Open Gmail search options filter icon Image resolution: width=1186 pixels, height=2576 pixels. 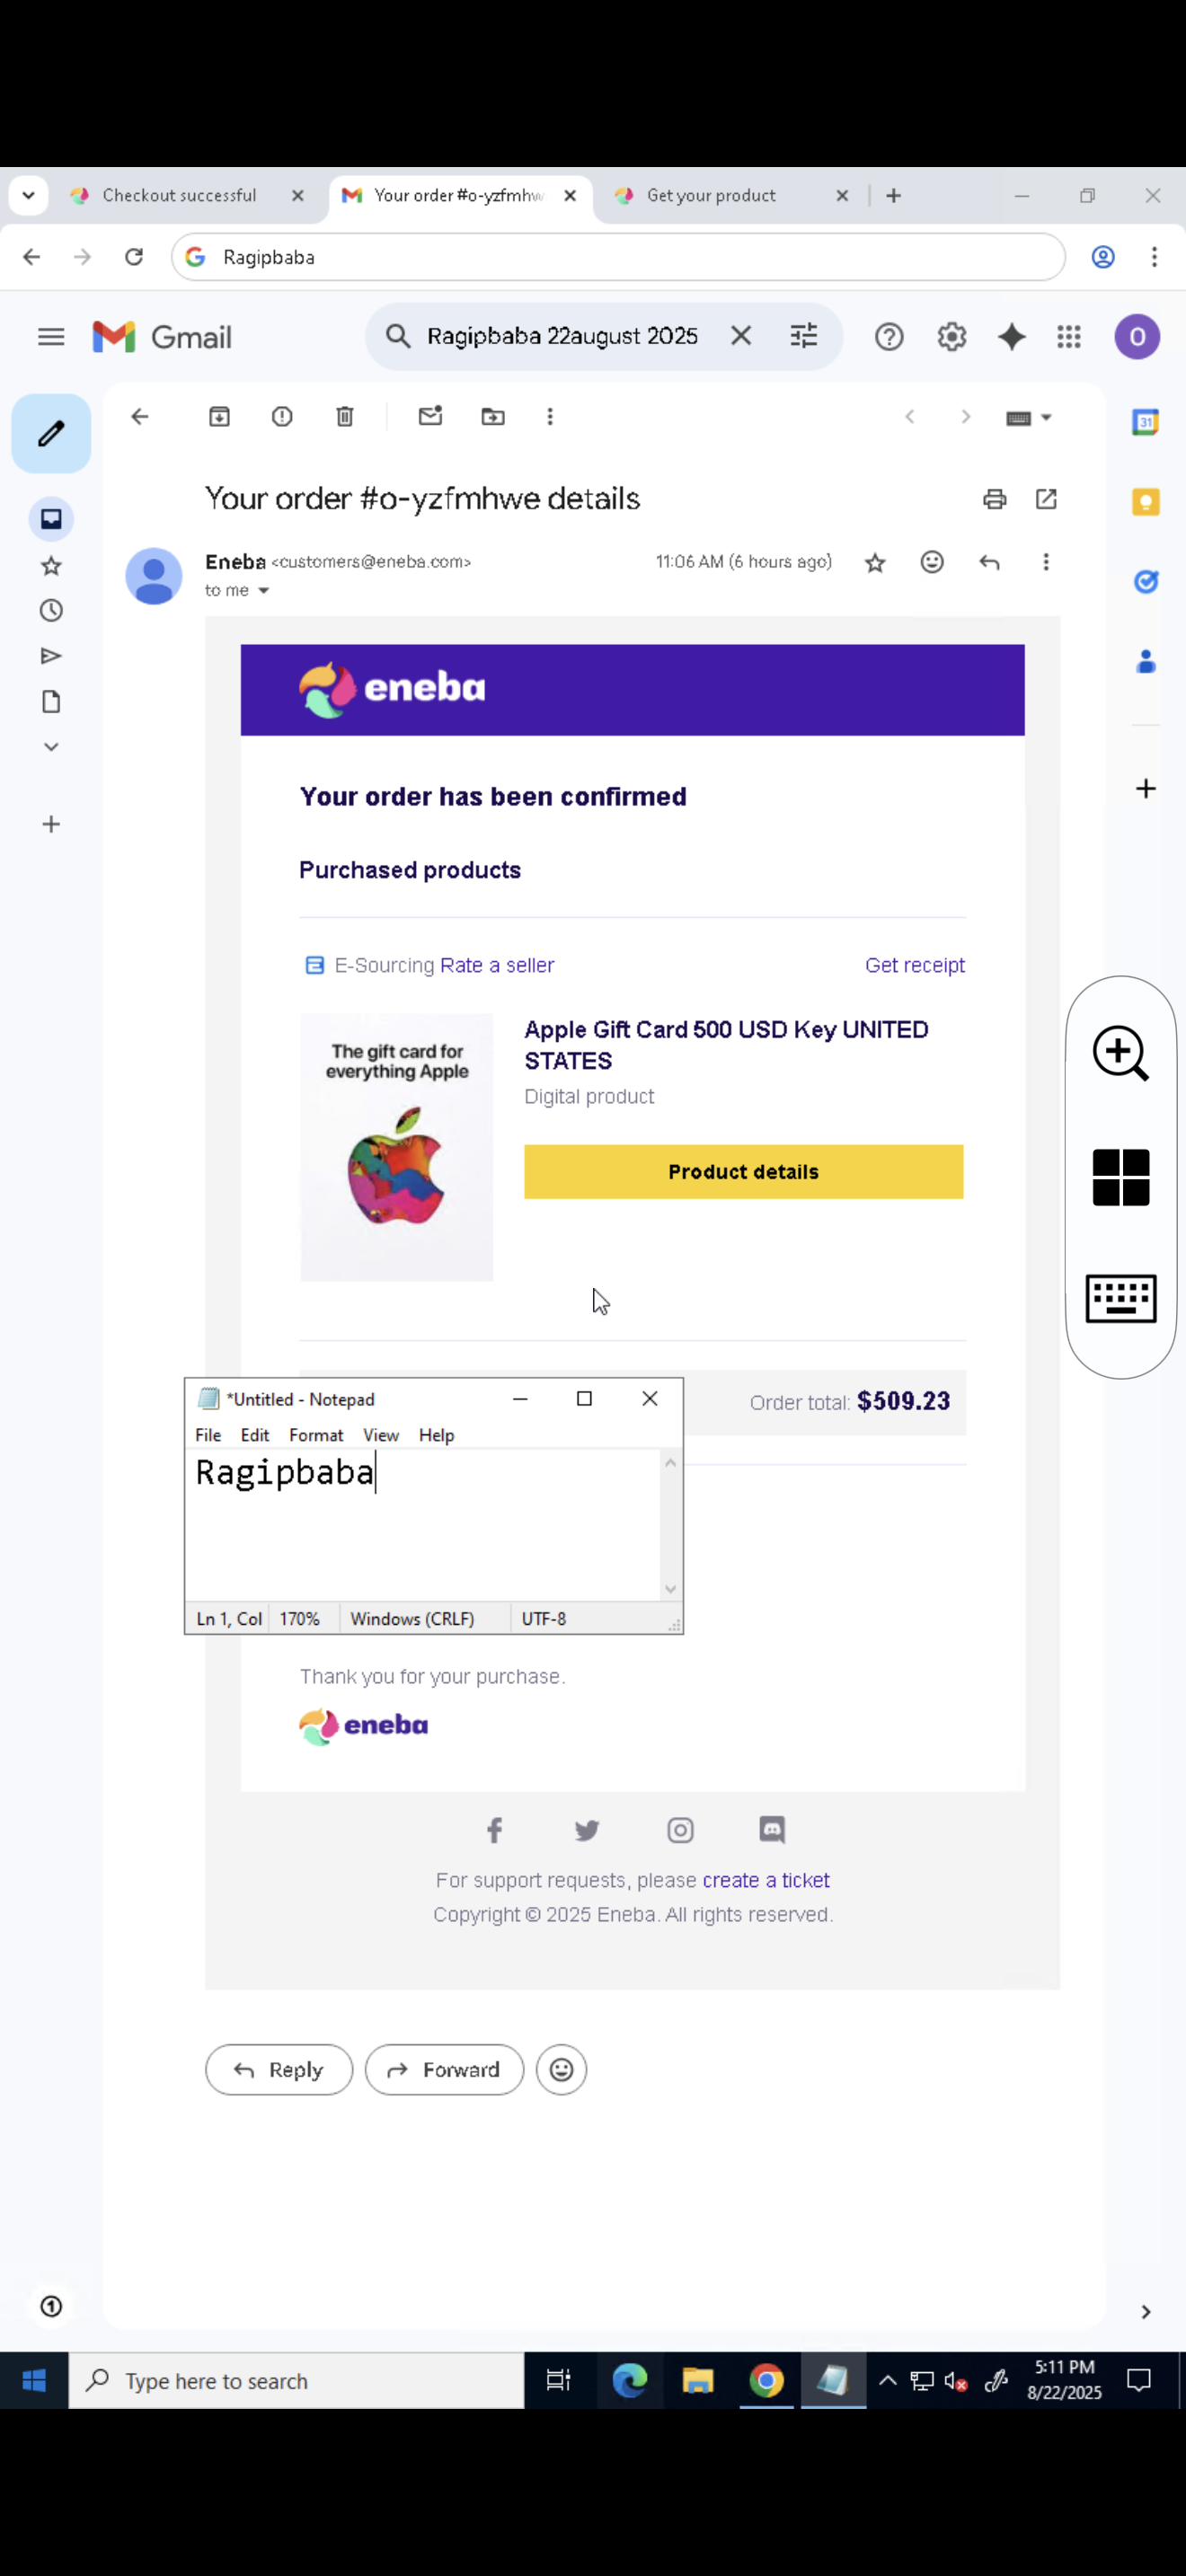[x=804, y=336]
